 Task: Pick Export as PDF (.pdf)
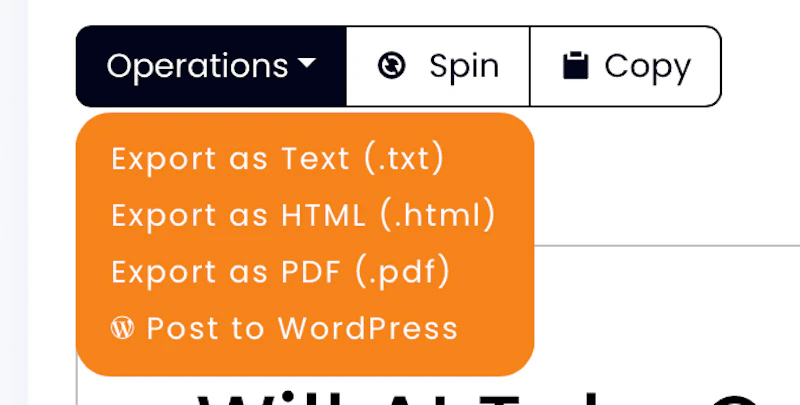(281, 271)
